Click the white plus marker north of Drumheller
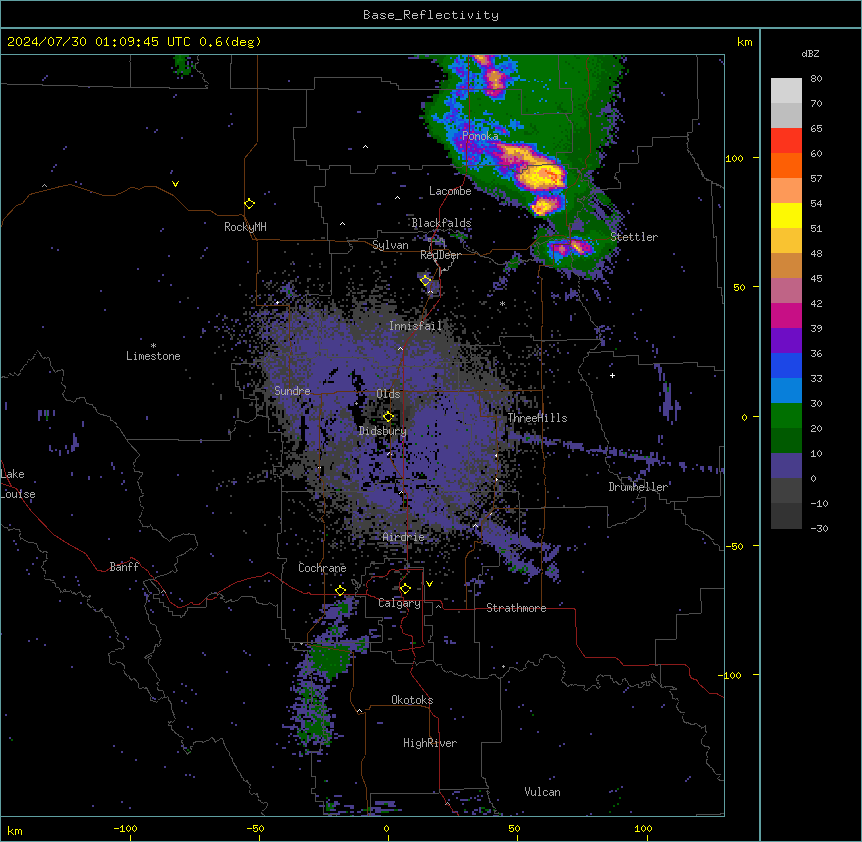This screenshot has height=842, width=862. pyautogui.click(x=612, y=375)
